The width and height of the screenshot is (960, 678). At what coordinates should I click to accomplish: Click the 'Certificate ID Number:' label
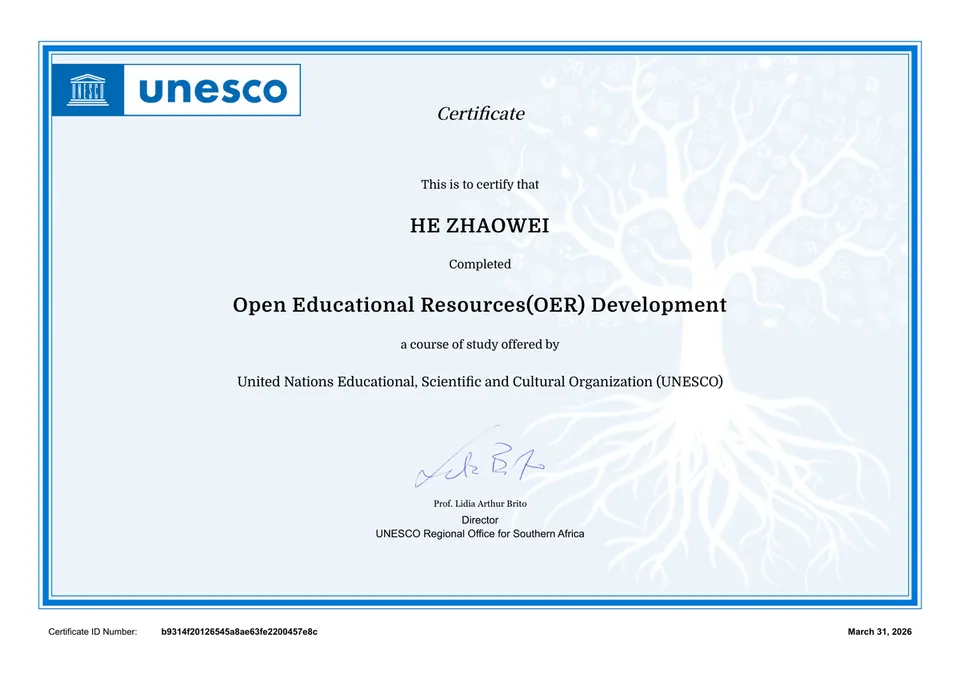pyautogui.click(x=92, y=631)
